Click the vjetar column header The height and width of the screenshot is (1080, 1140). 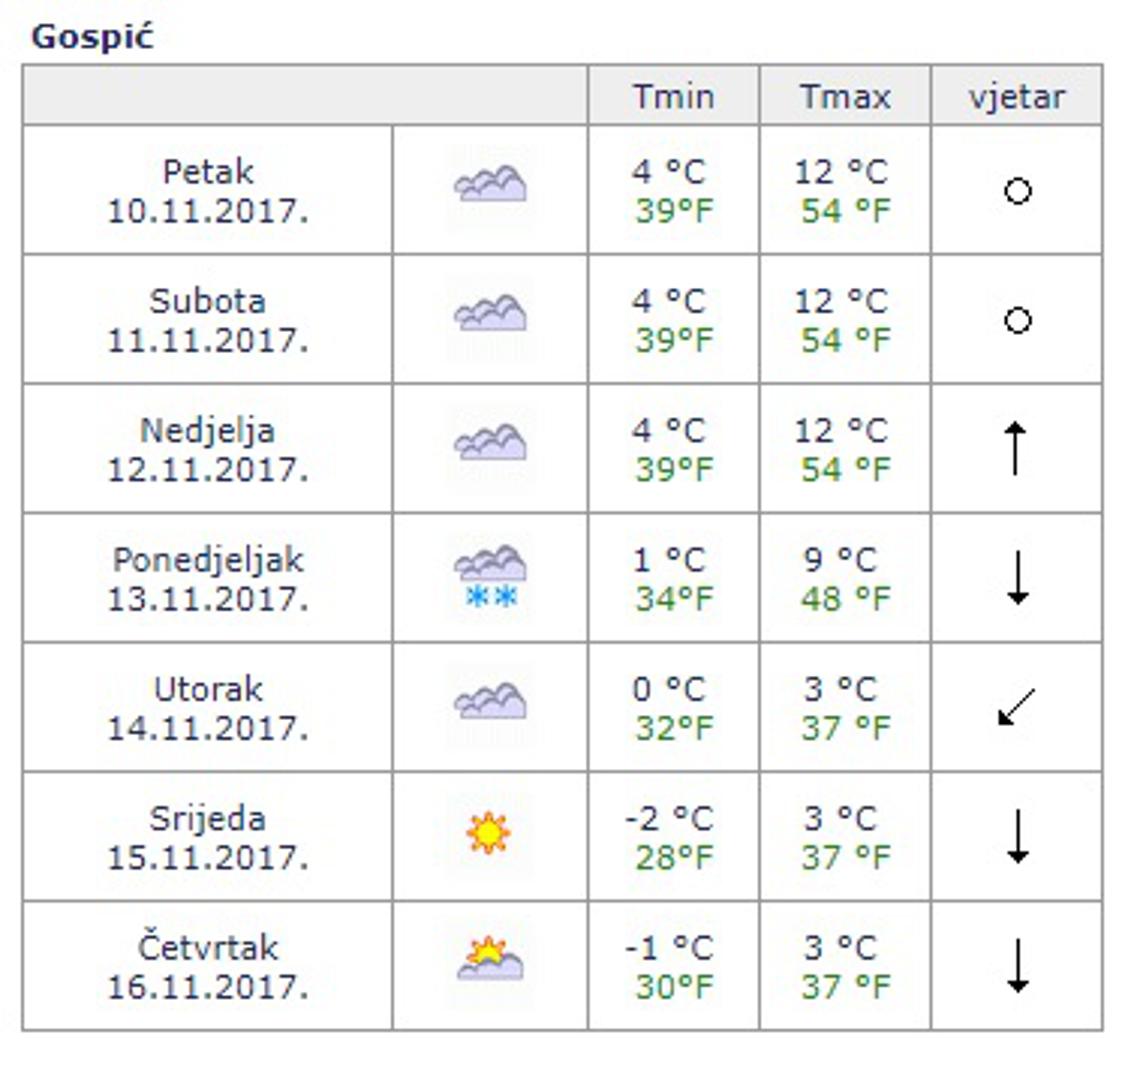pos(1016,97)
